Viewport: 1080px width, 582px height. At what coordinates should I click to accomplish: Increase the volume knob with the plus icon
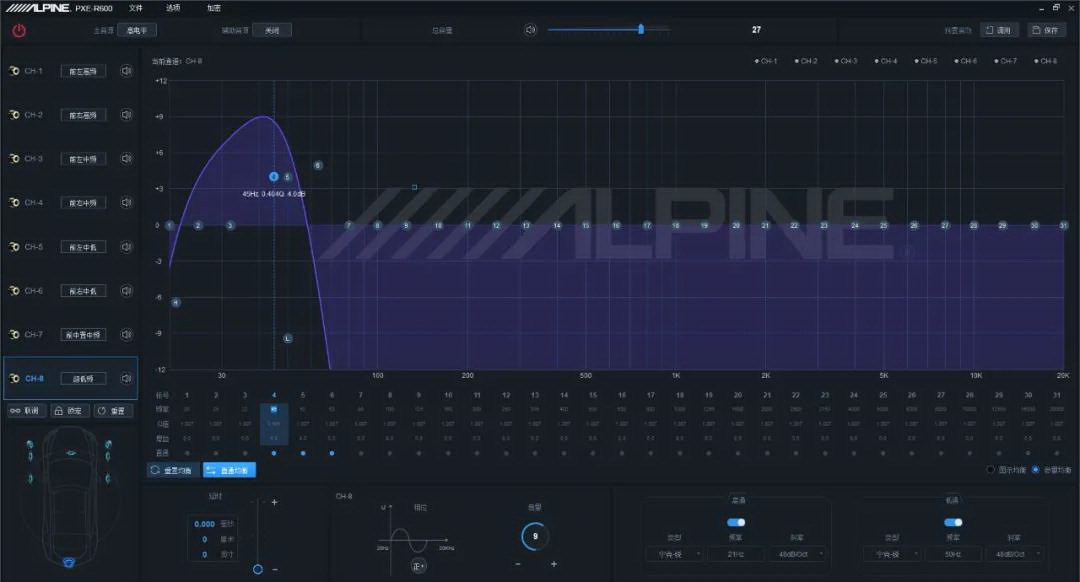[x=554, y=564]
